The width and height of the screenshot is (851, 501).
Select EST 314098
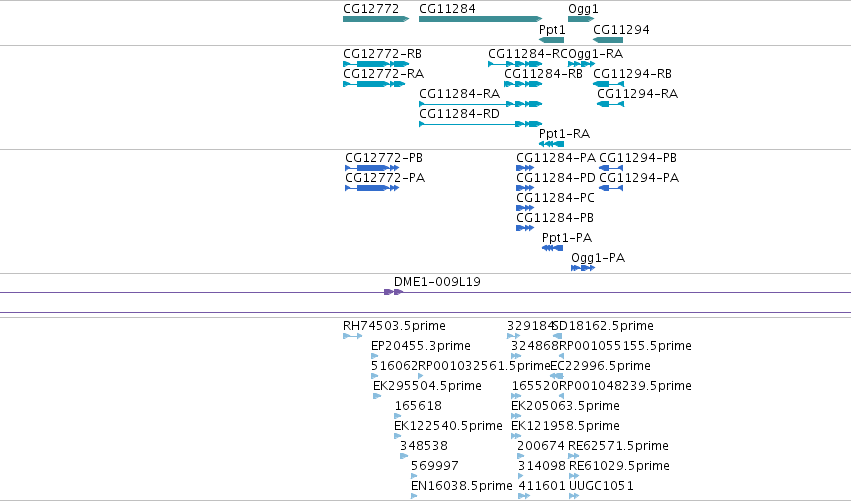point(542,467)
